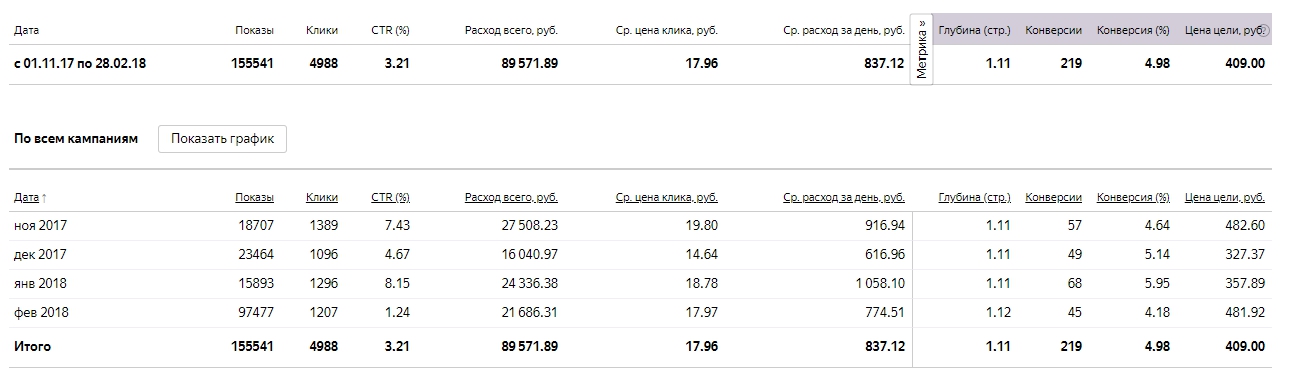Screen dimensions: 1293x382
Task: Sort lower table by Ср. цена клика
Action: (x=667, y=197)
